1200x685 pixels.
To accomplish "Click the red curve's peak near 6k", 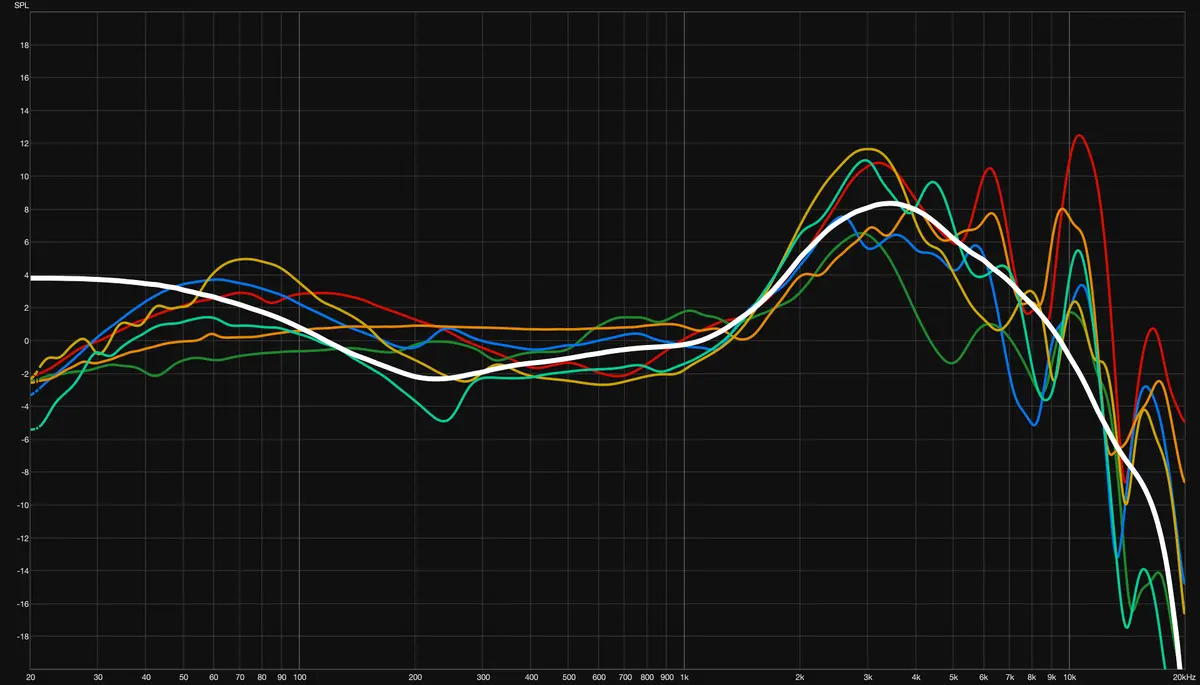I will (990, 168).
